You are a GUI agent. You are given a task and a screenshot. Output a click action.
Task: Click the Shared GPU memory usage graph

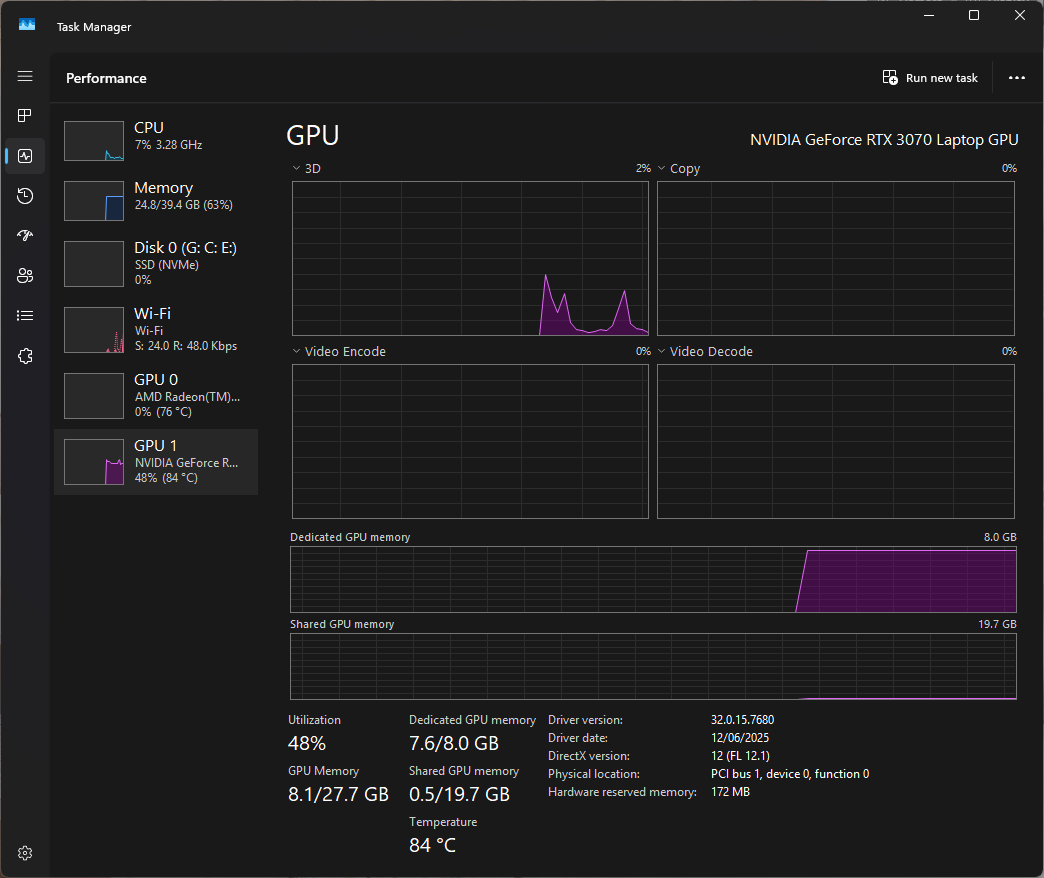(653, 666)
